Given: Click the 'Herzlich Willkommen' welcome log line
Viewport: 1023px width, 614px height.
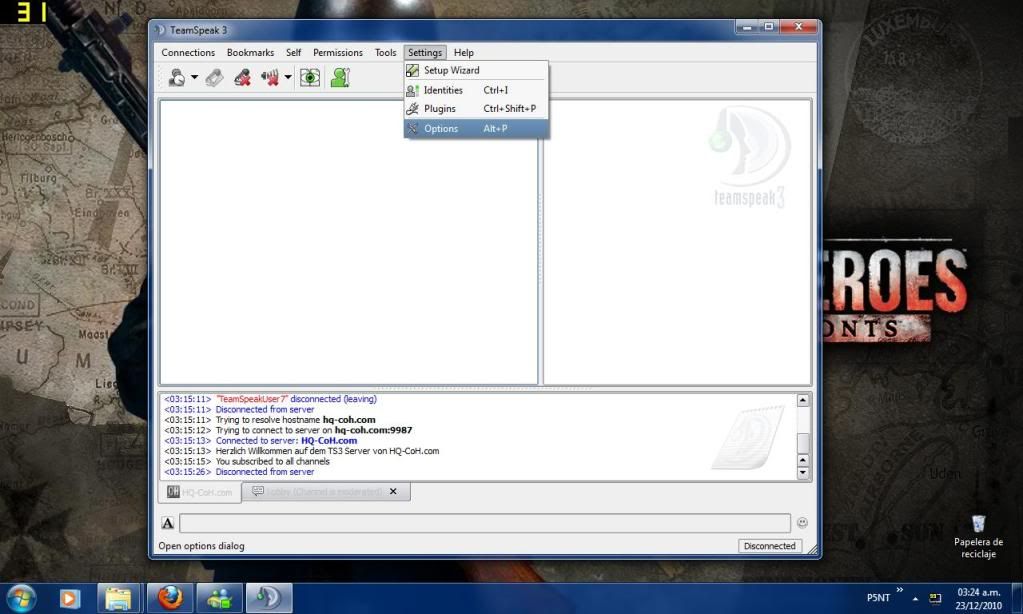Looking at the screenshot, I should 301,451.
